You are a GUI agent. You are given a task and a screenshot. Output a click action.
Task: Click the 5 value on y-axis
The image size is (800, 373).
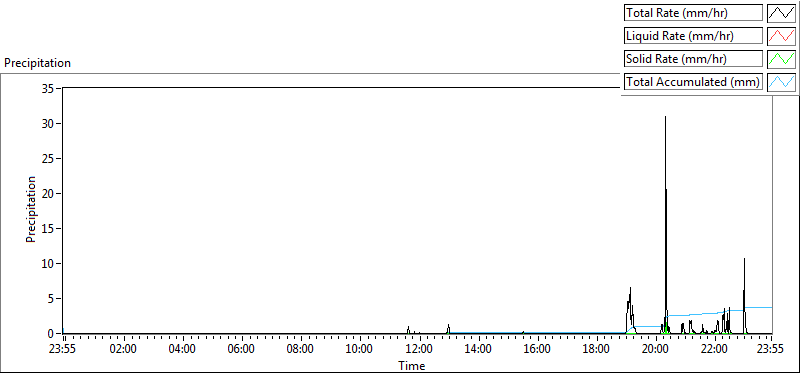[52, 299]
